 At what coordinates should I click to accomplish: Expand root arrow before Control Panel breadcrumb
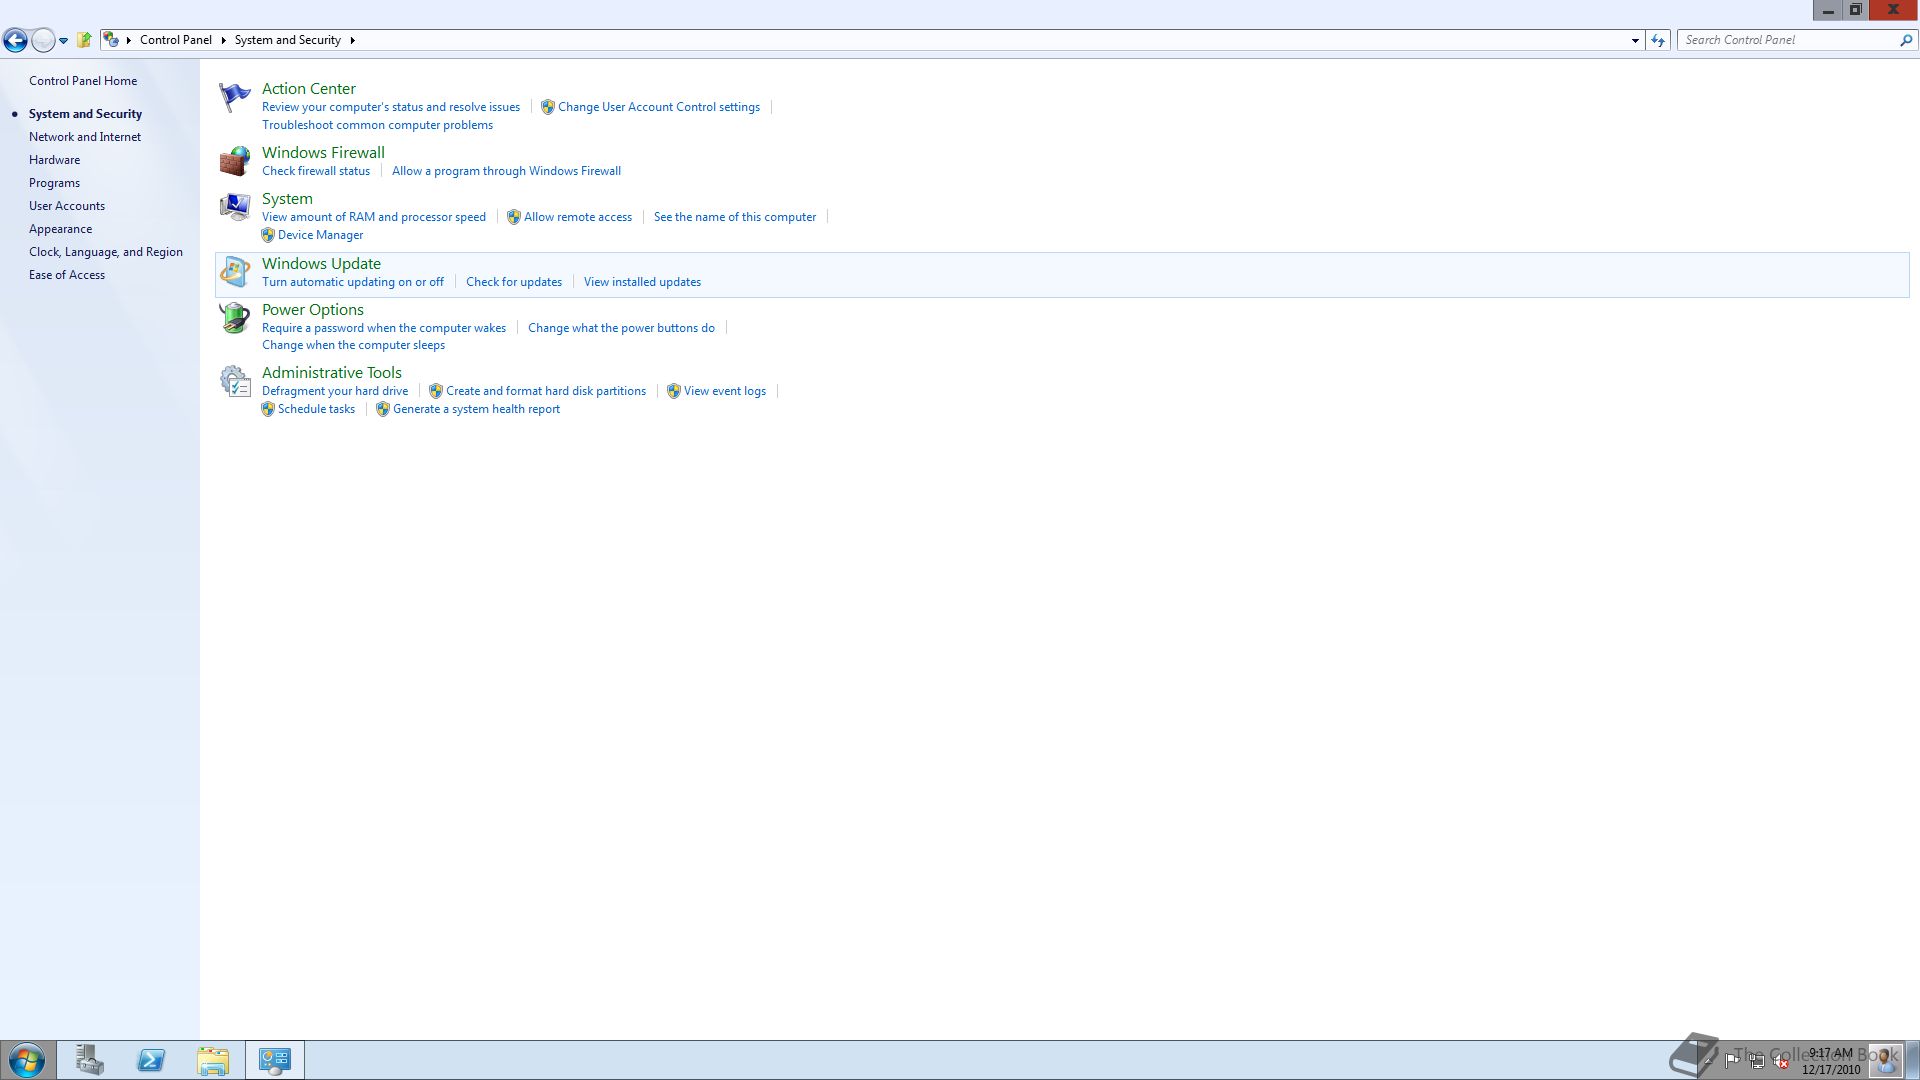(x=129, y=40)
